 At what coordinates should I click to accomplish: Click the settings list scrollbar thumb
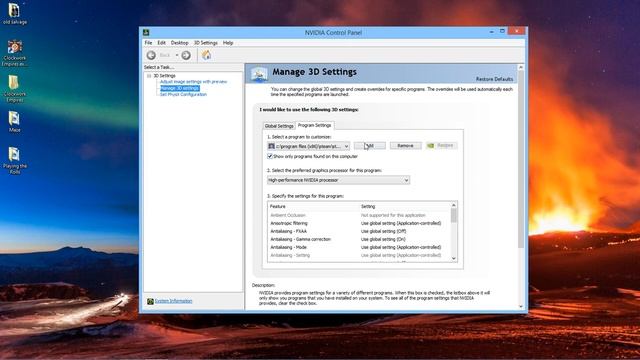pyautogui.click(x=453, y=216)
